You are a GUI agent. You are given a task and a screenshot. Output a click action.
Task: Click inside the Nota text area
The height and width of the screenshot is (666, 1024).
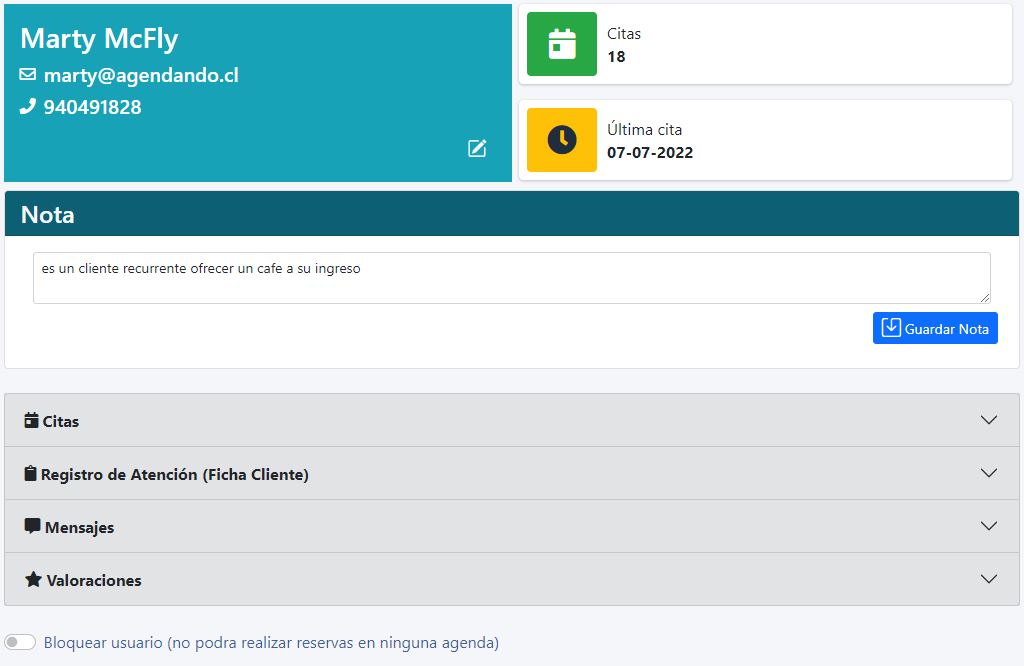point(511,278)
